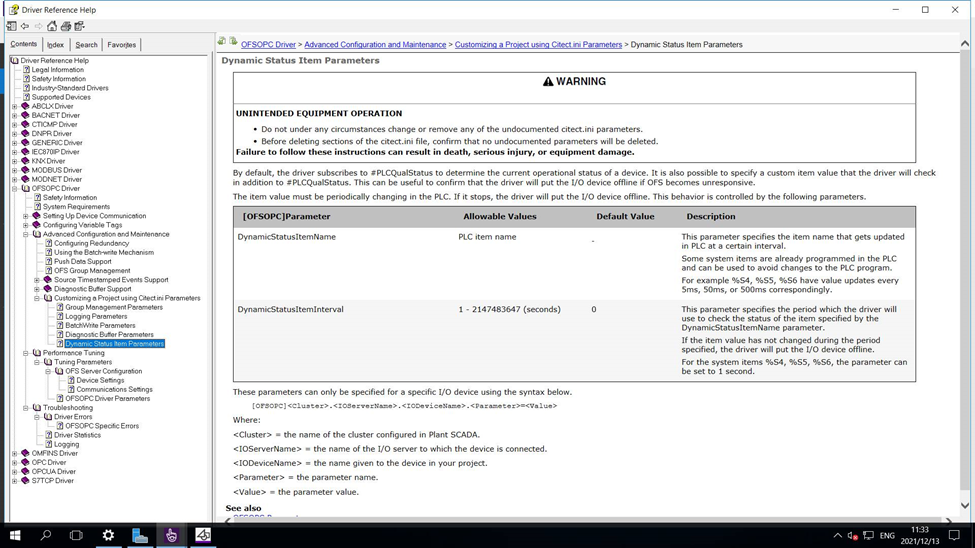
Task: Show hidden tray icons chevron
Action: [x=838, y=536]
